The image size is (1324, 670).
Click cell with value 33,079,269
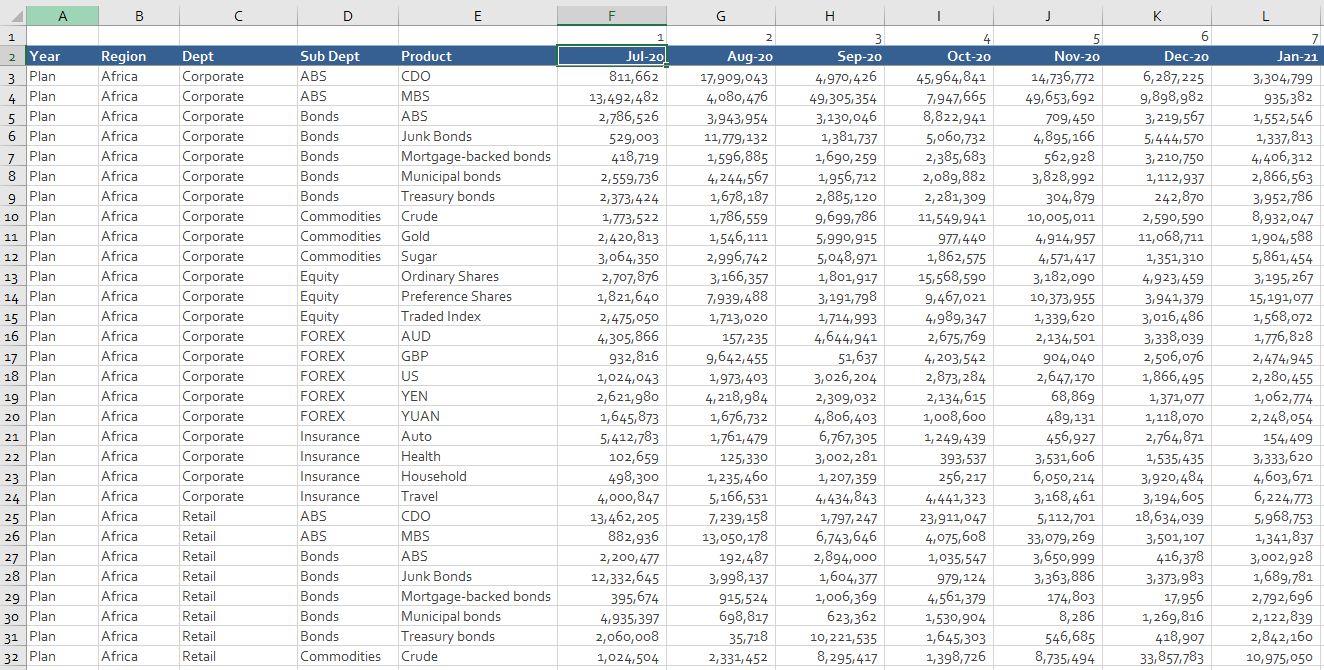[1048, 536]
